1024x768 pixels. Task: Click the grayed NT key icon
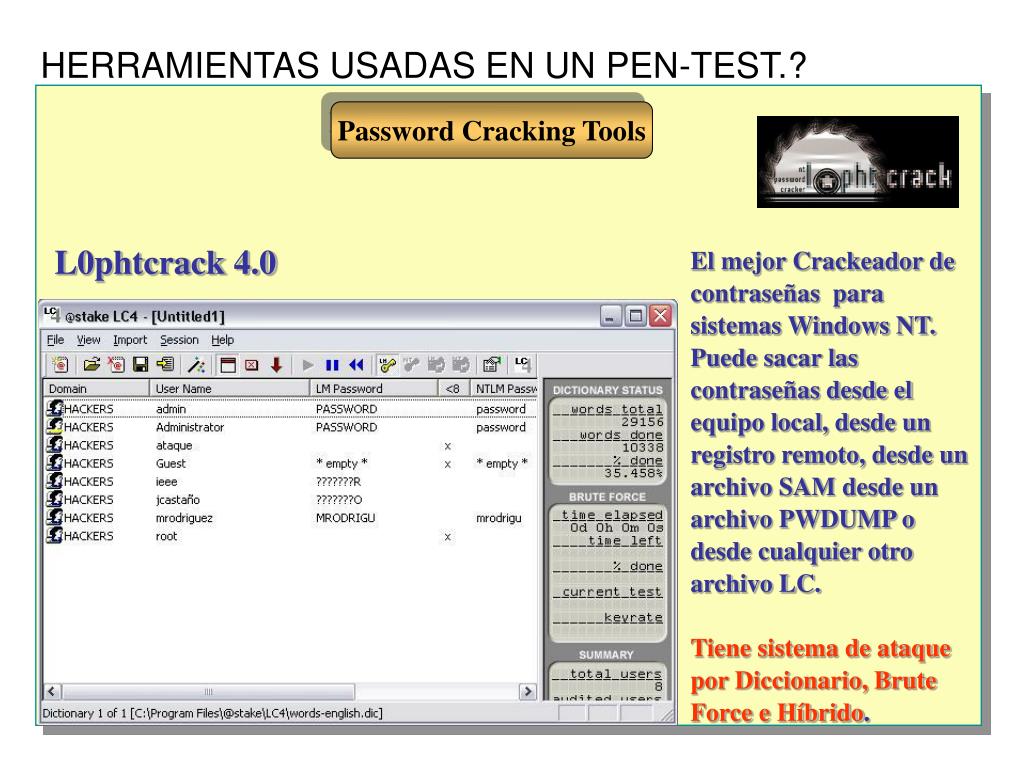click(x=411, y=365)
